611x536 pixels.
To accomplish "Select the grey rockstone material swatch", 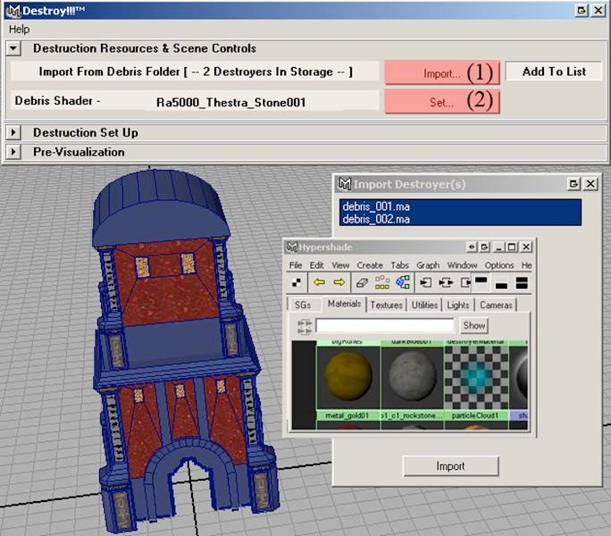I will [412, 375].
